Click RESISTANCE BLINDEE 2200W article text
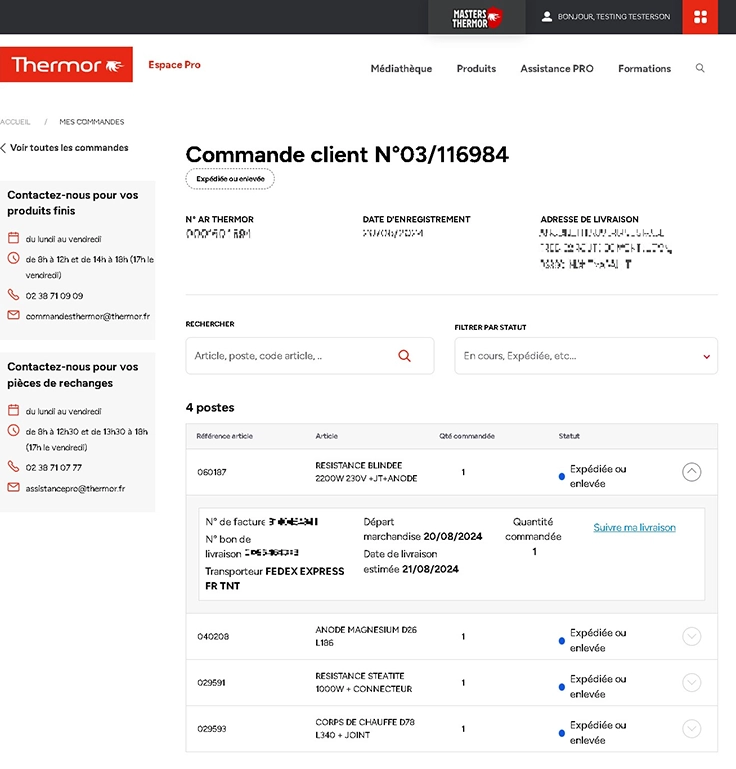The height and width of the screenshot is (769, 736). pyautogui.click(x=366, y=472)
